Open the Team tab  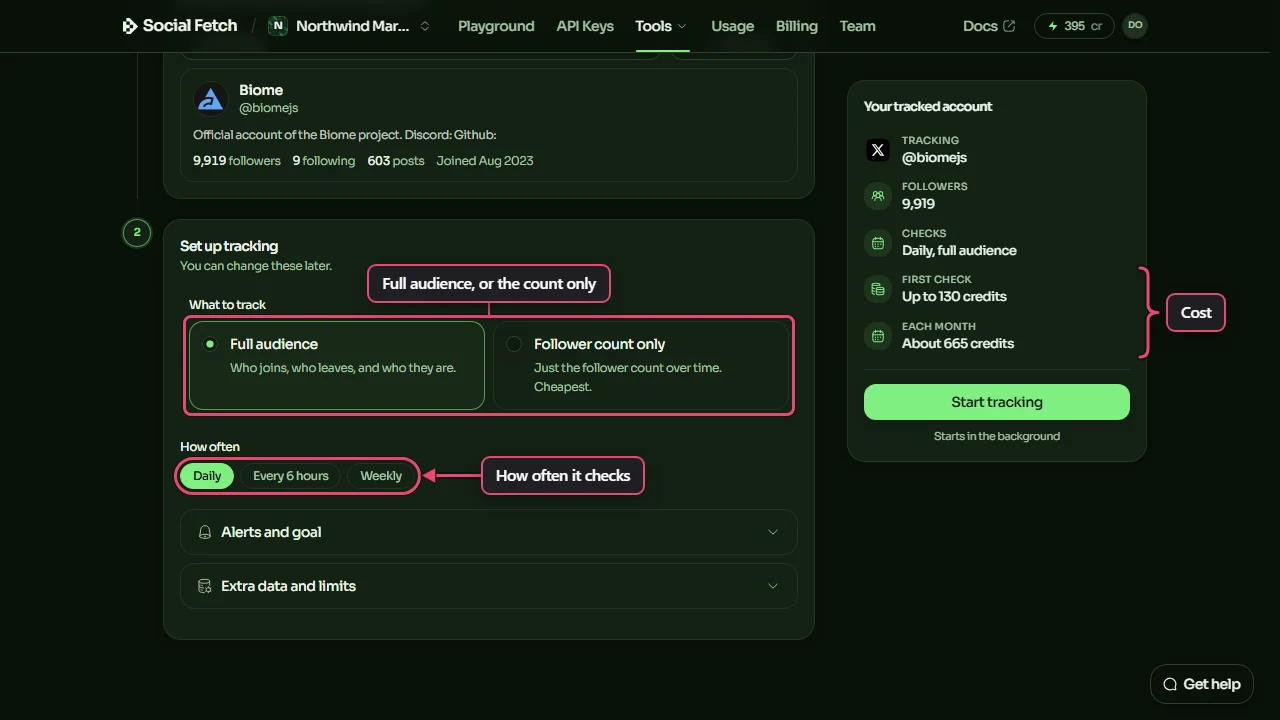pos(858,26)
